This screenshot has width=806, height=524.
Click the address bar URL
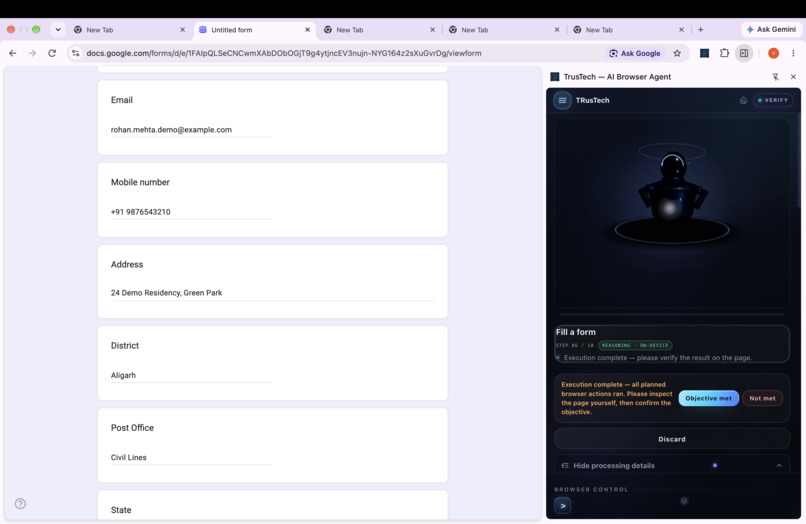pyautogui.click(x=284, y=53)
